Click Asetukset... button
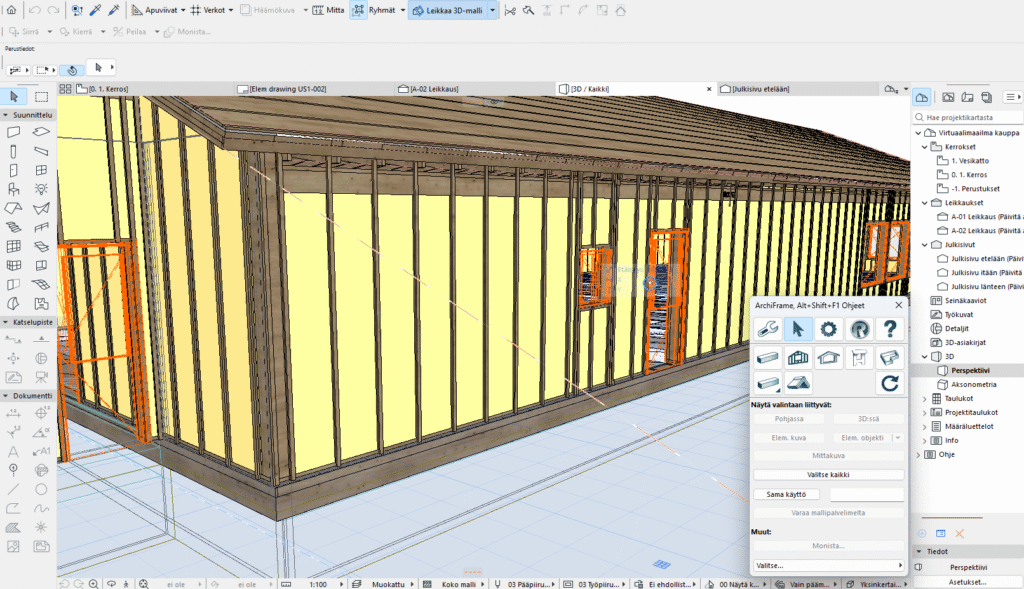 click(968, 582)
